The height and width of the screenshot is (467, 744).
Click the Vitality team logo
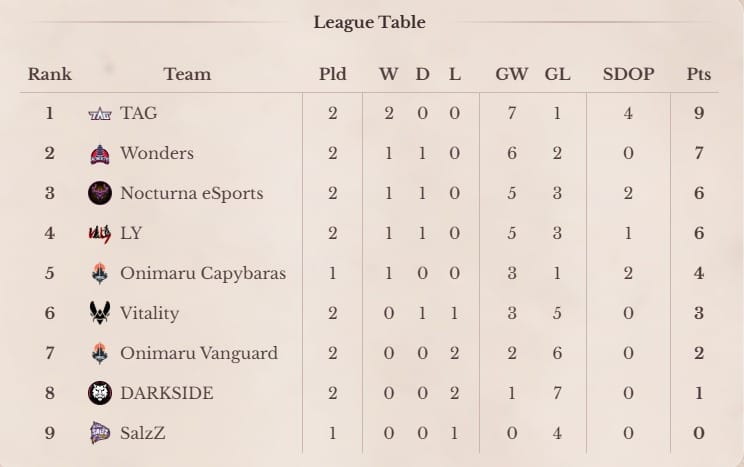(100, 313)
